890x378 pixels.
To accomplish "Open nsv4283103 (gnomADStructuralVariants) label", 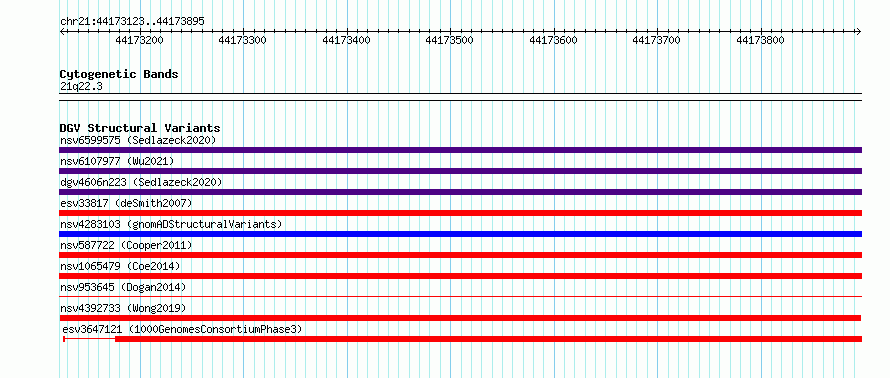I will (171, 224).
